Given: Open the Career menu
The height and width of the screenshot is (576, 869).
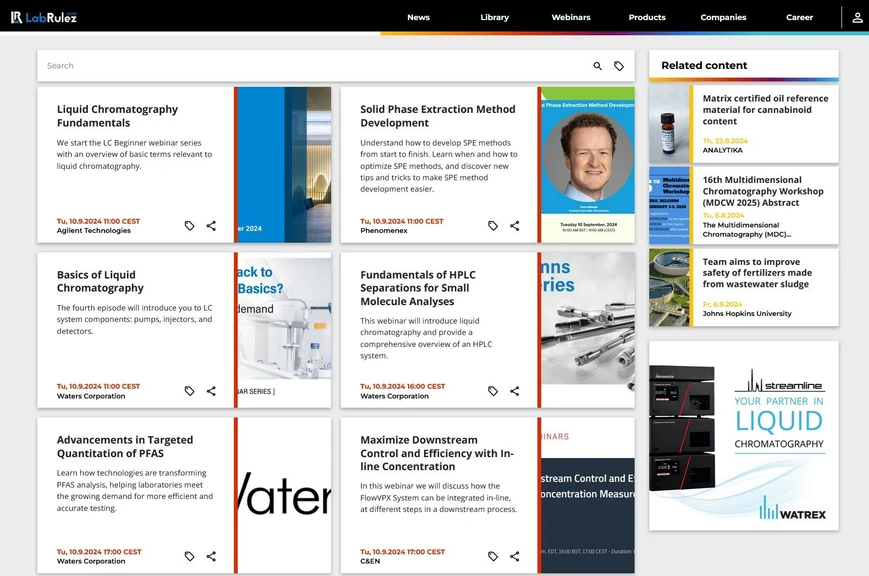Looking at the screenshot, I should 799,17.
